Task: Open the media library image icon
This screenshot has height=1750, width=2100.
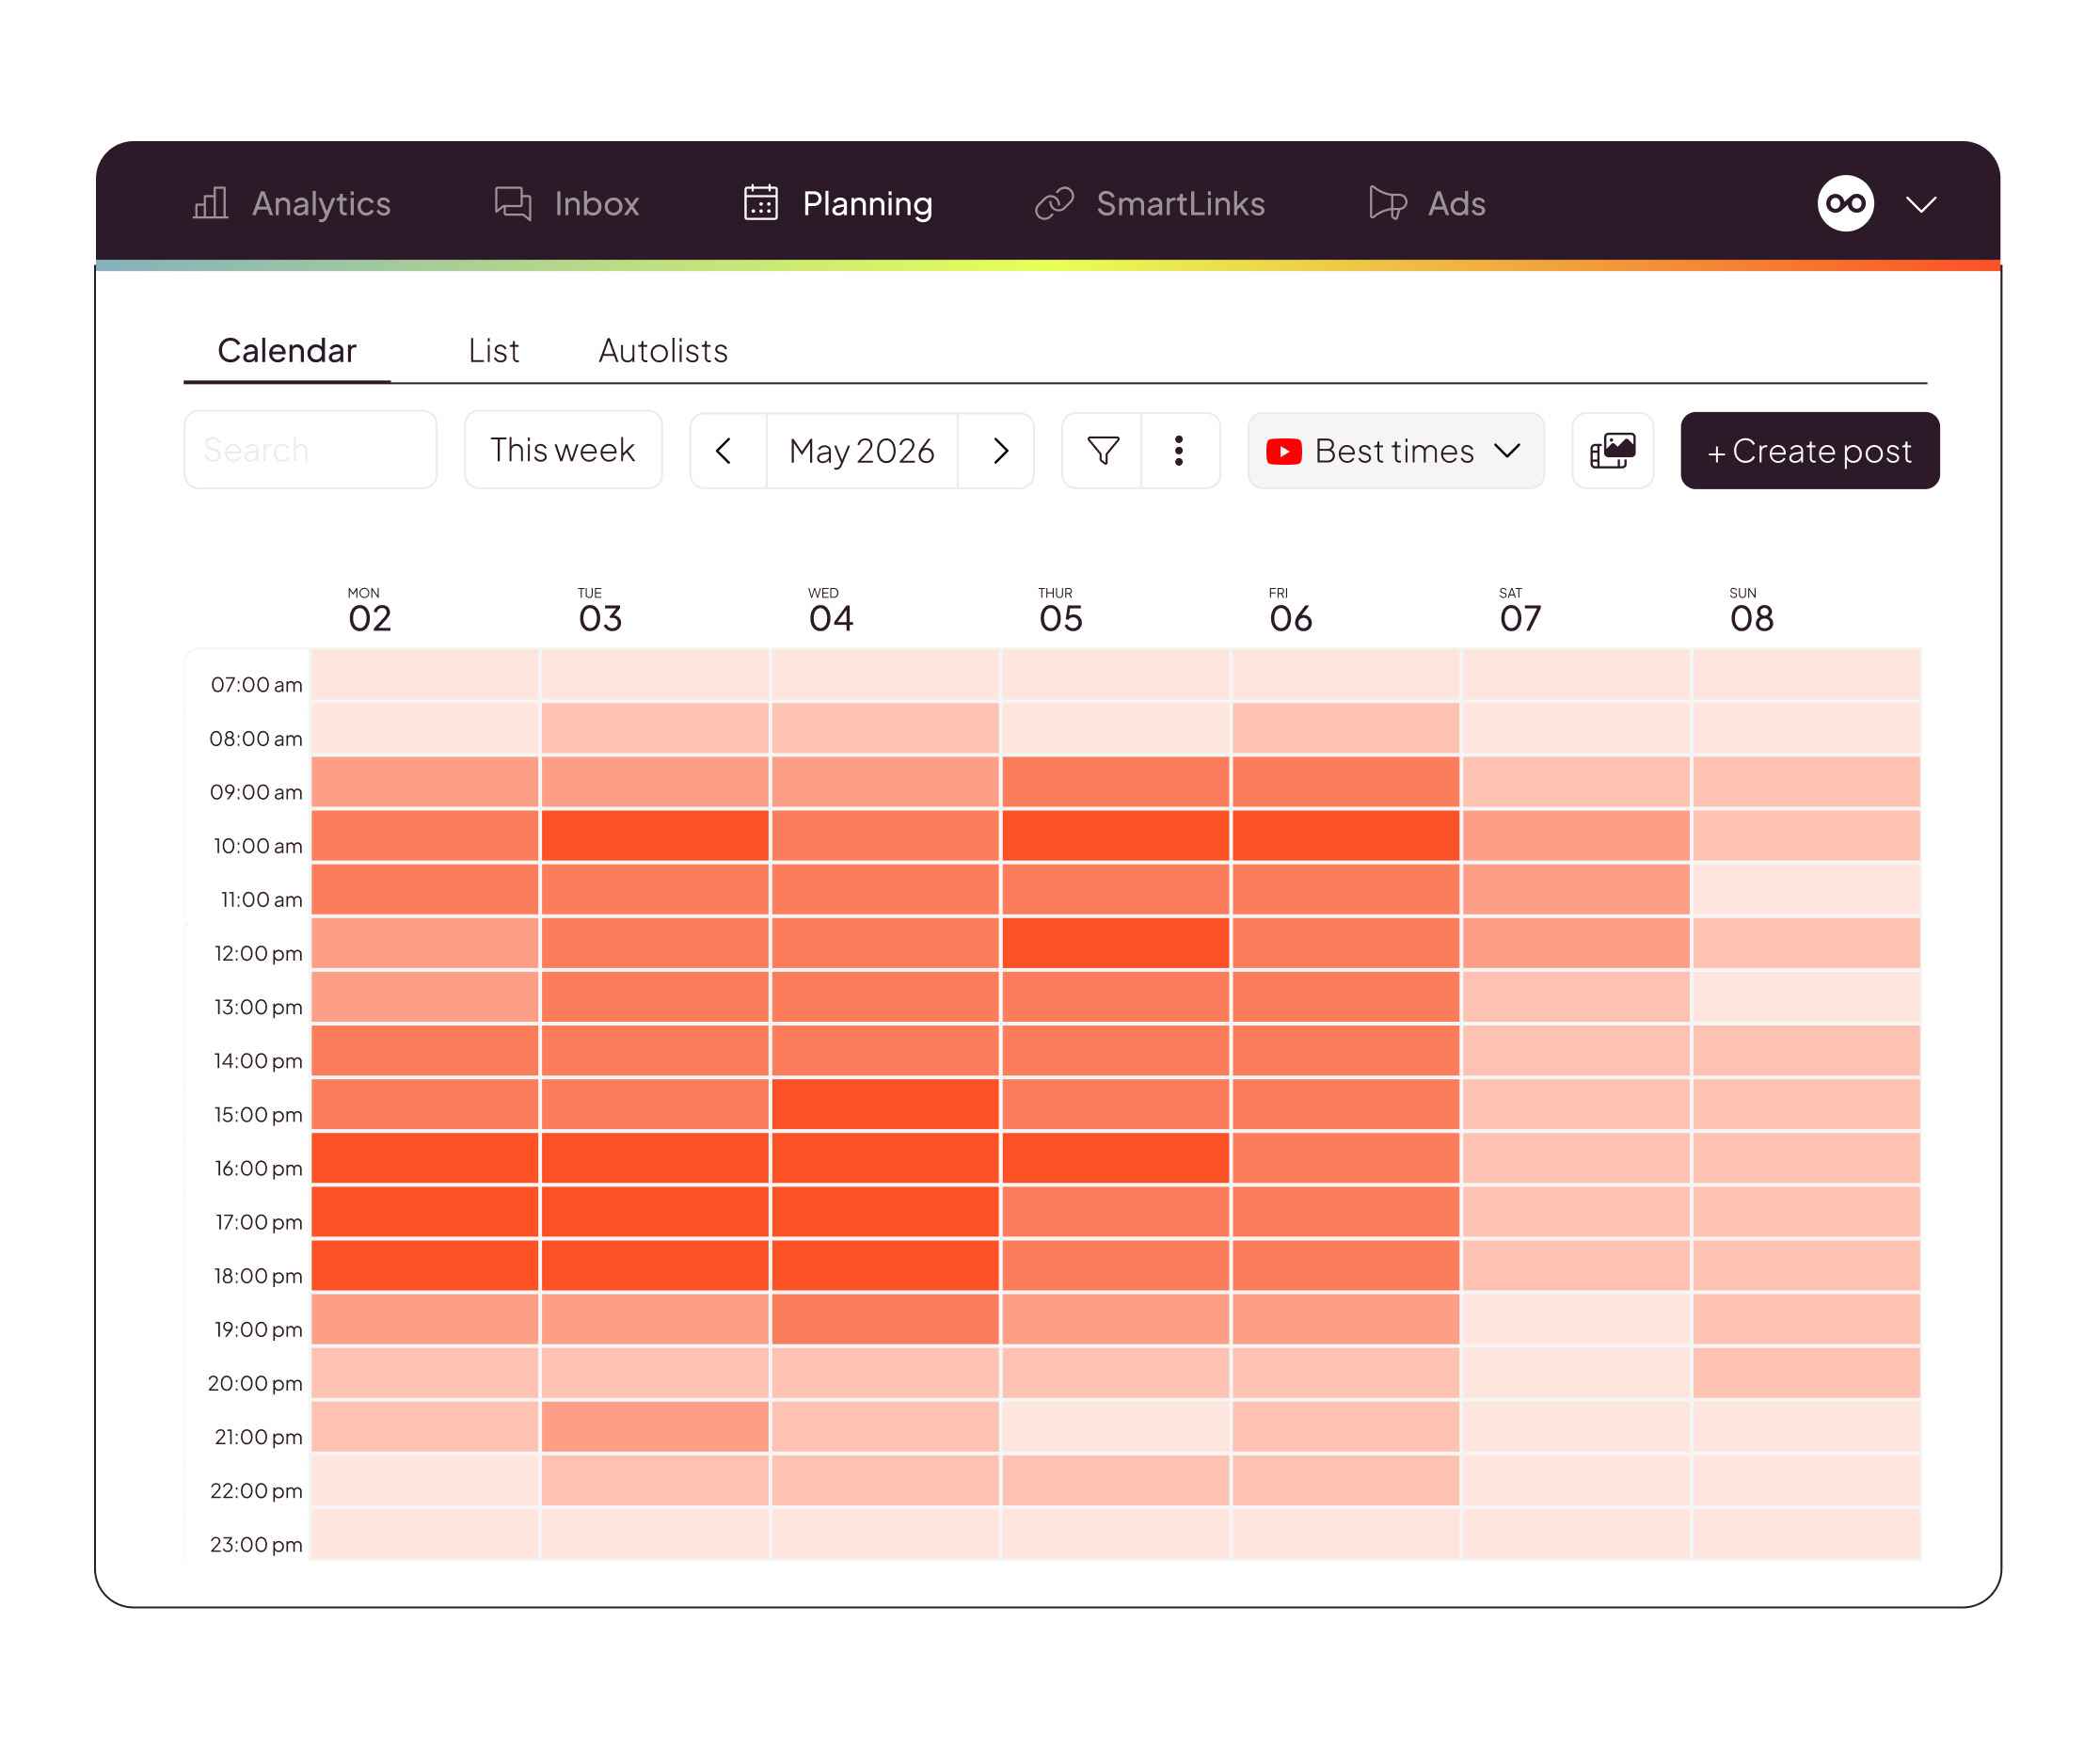Action: coord(1613,451)
